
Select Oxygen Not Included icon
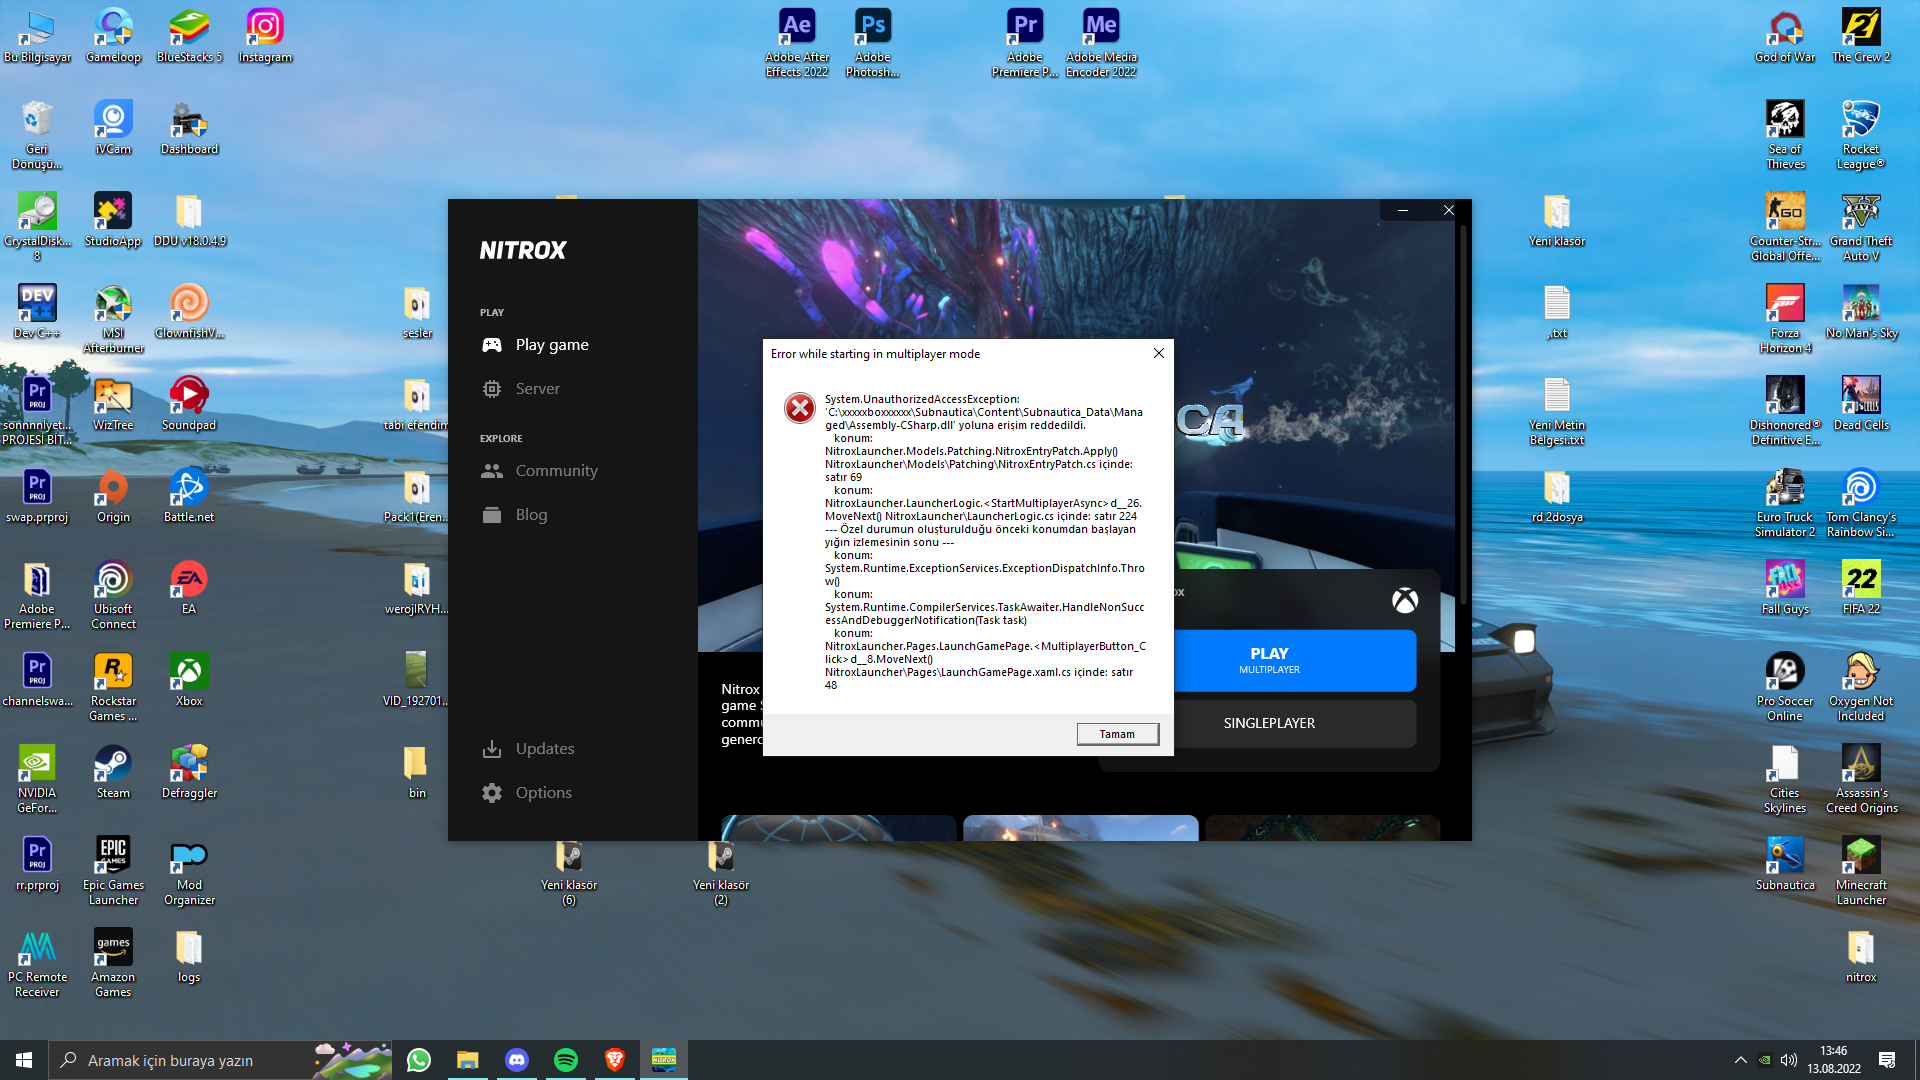[1861, 687]
